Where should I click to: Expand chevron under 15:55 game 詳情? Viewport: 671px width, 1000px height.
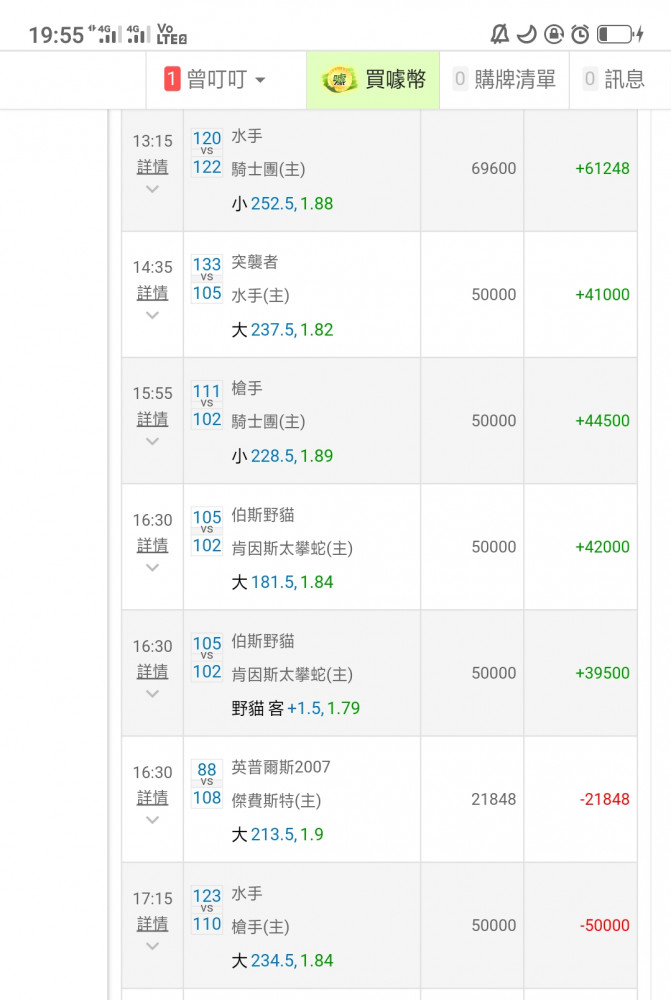click(x=152, y=441)
